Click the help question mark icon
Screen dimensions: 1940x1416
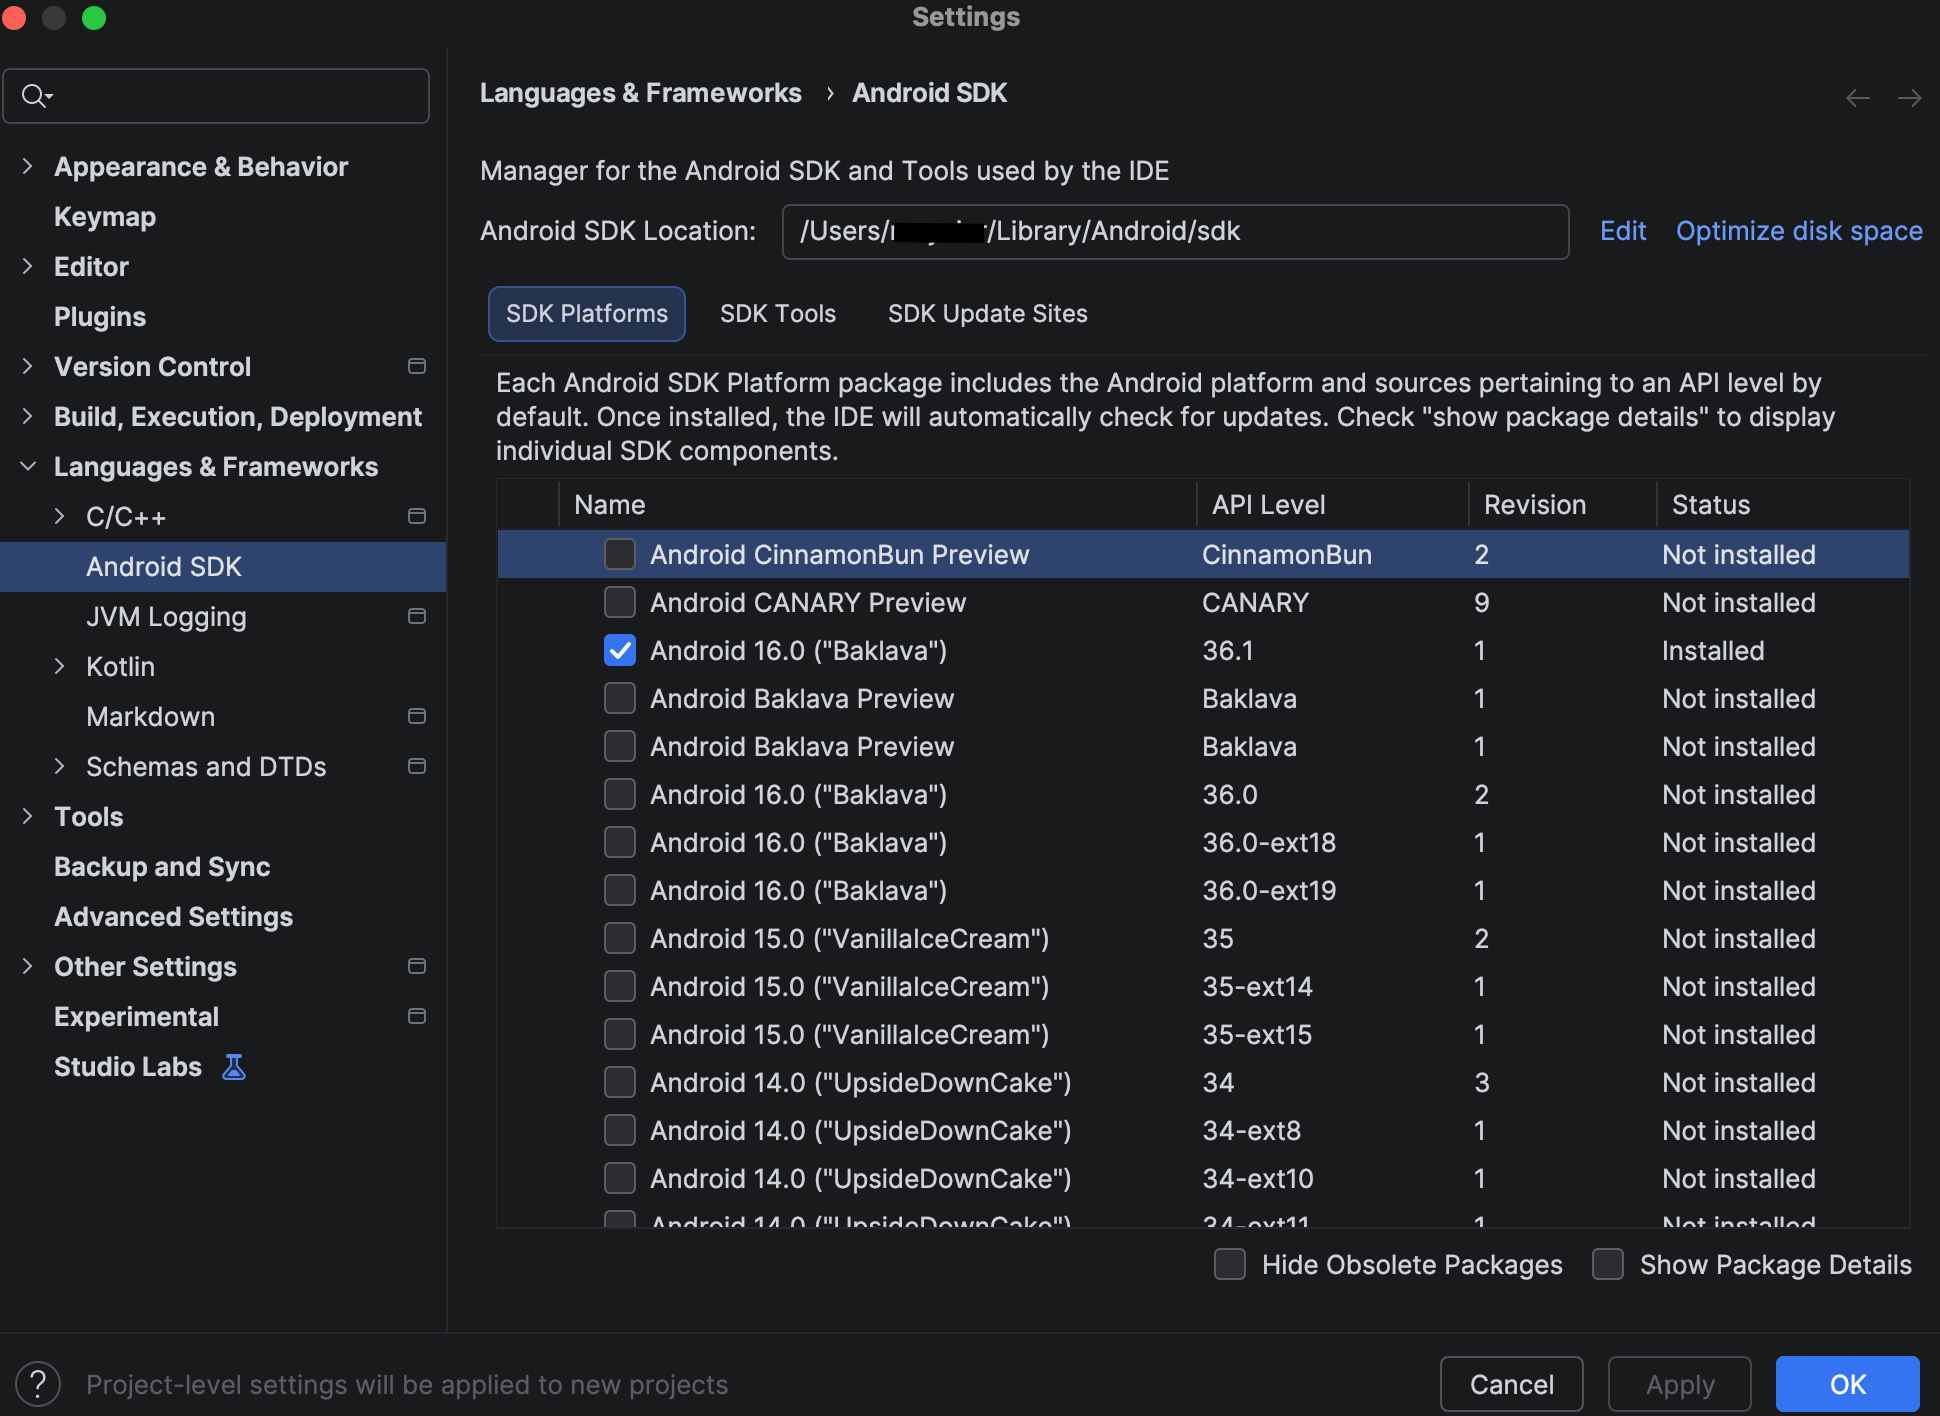(38, 1384)
